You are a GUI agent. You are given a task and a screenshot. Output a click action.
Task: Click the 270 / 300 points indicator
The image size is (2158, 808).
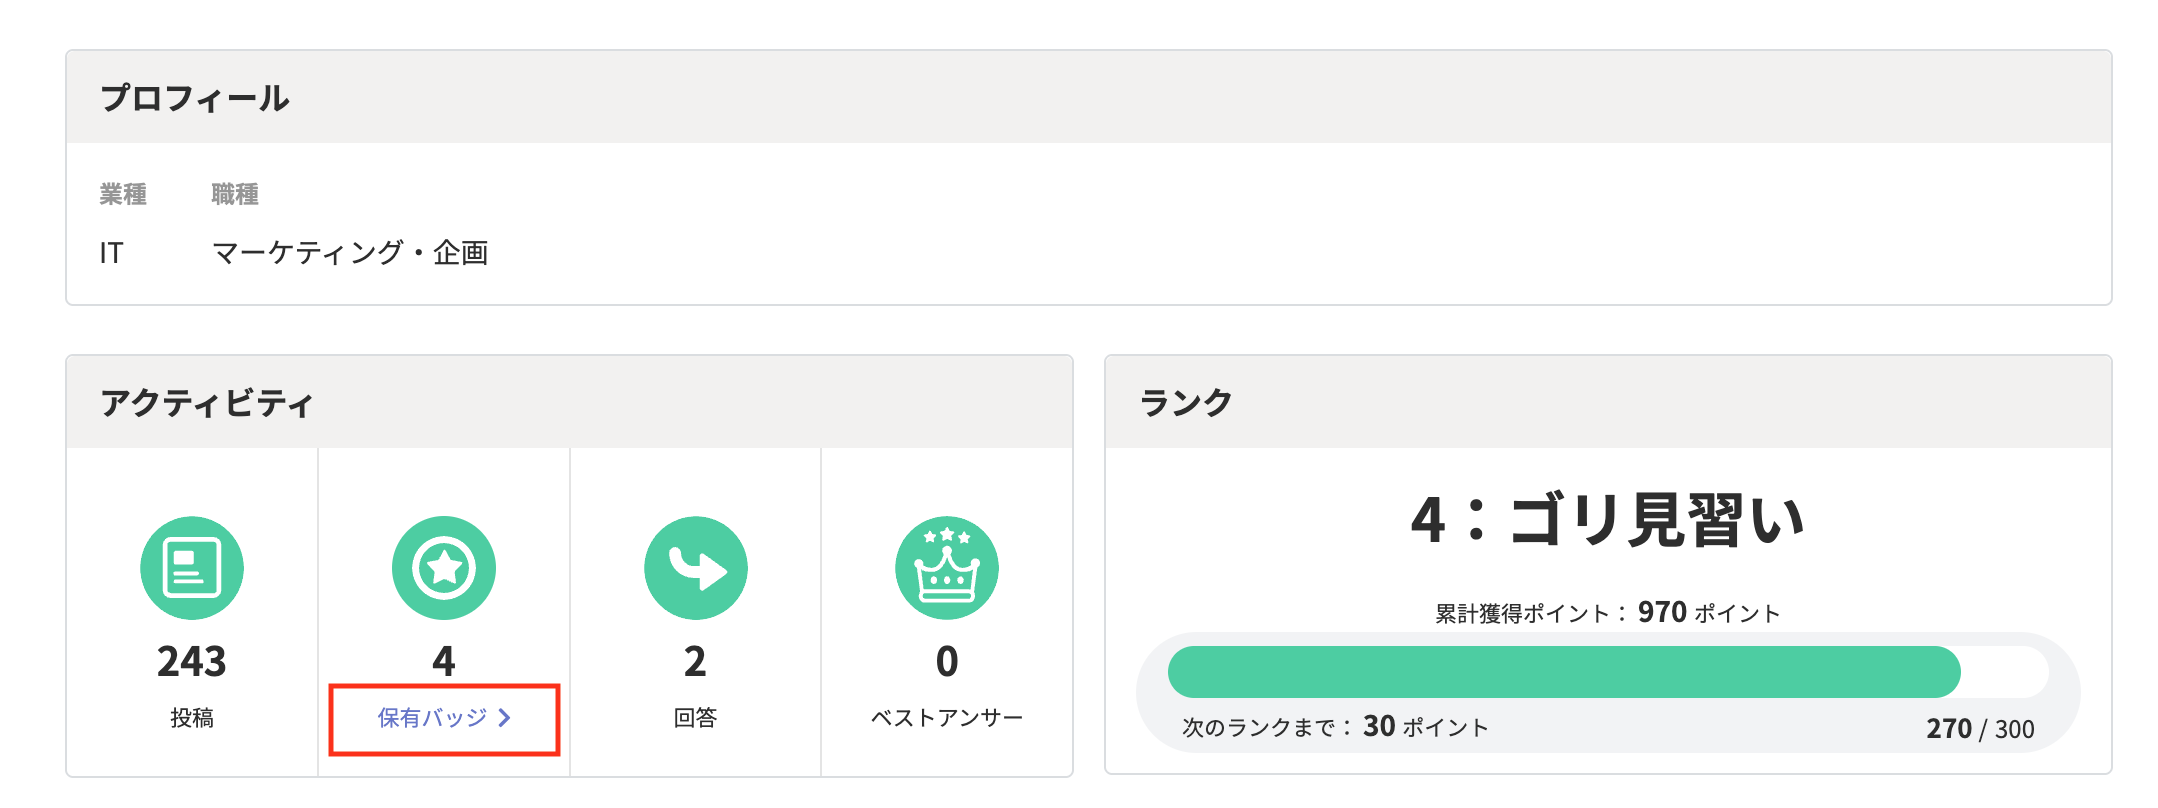pyautogui.click(x=1980, y=729)
